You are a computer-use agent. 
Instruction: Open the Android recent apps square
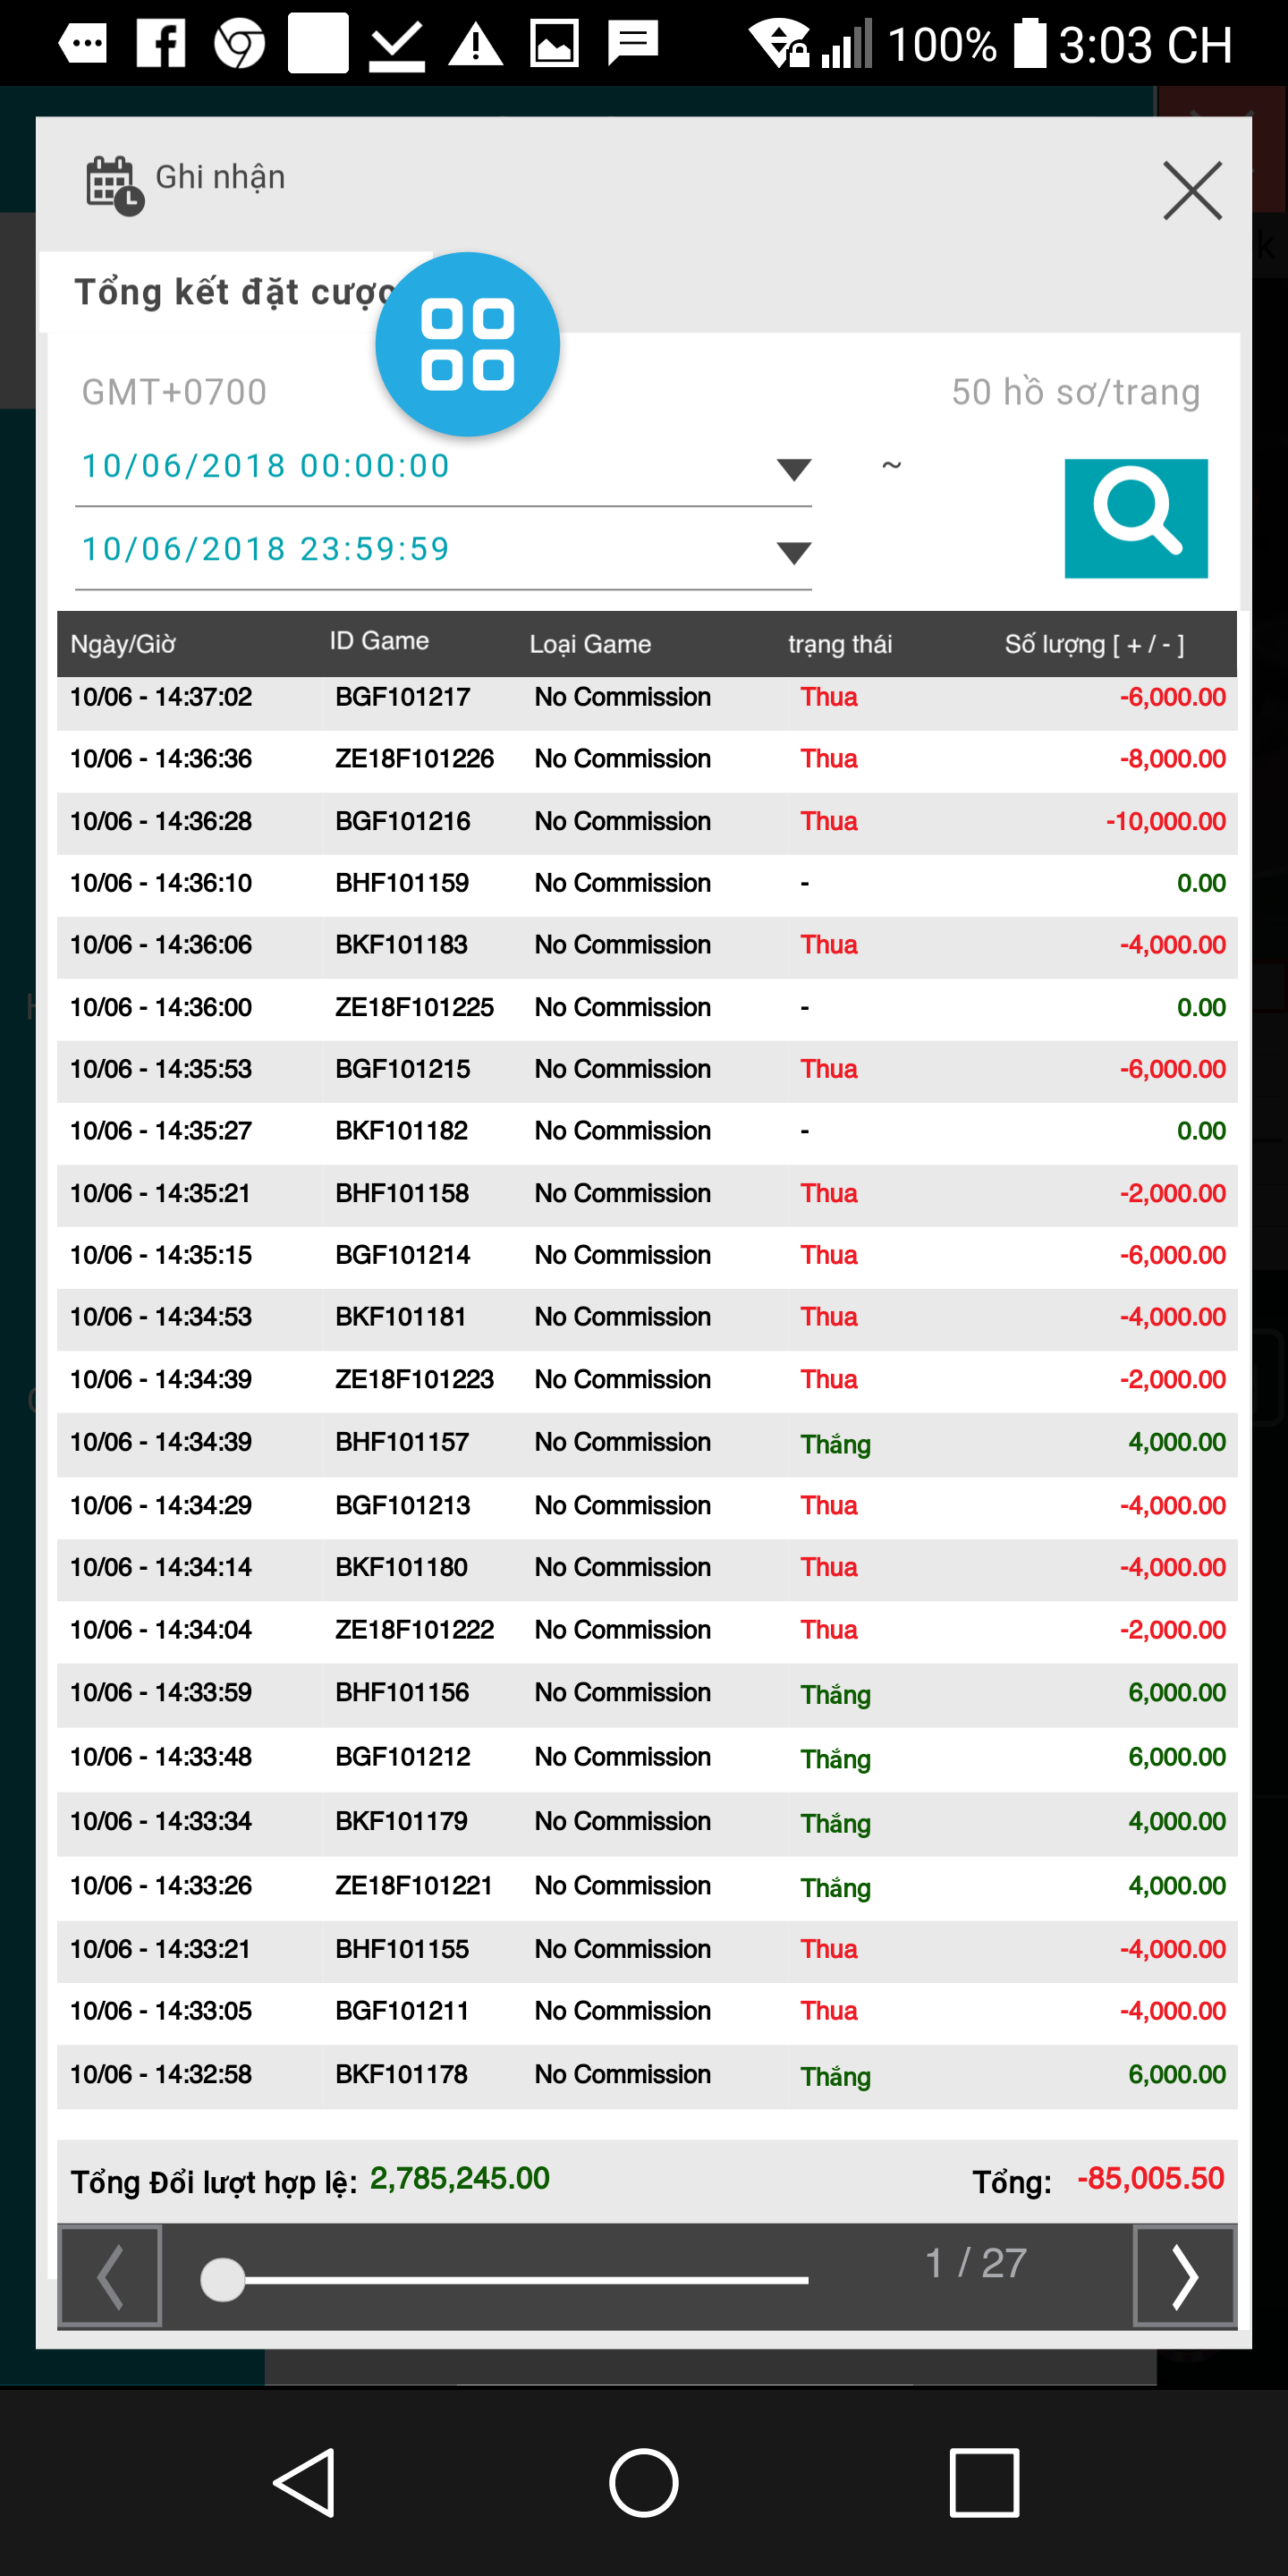pos(983,2482)
